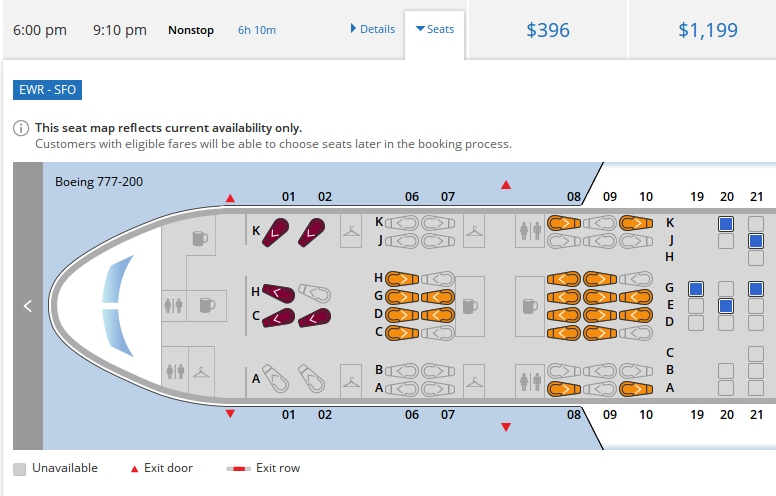The image size is (776, 496).
Task: Choose the $396 fare
Action: [547, 30]
